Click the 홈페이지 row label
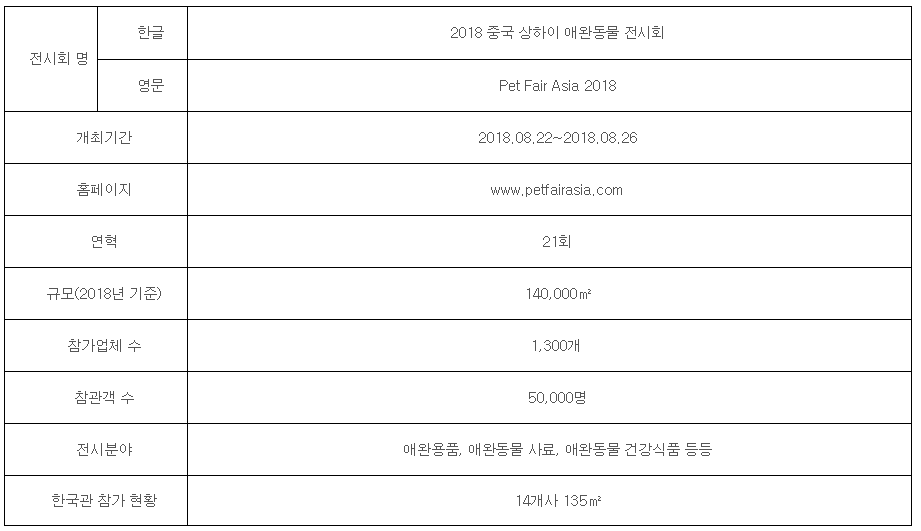 click(104, 190)
